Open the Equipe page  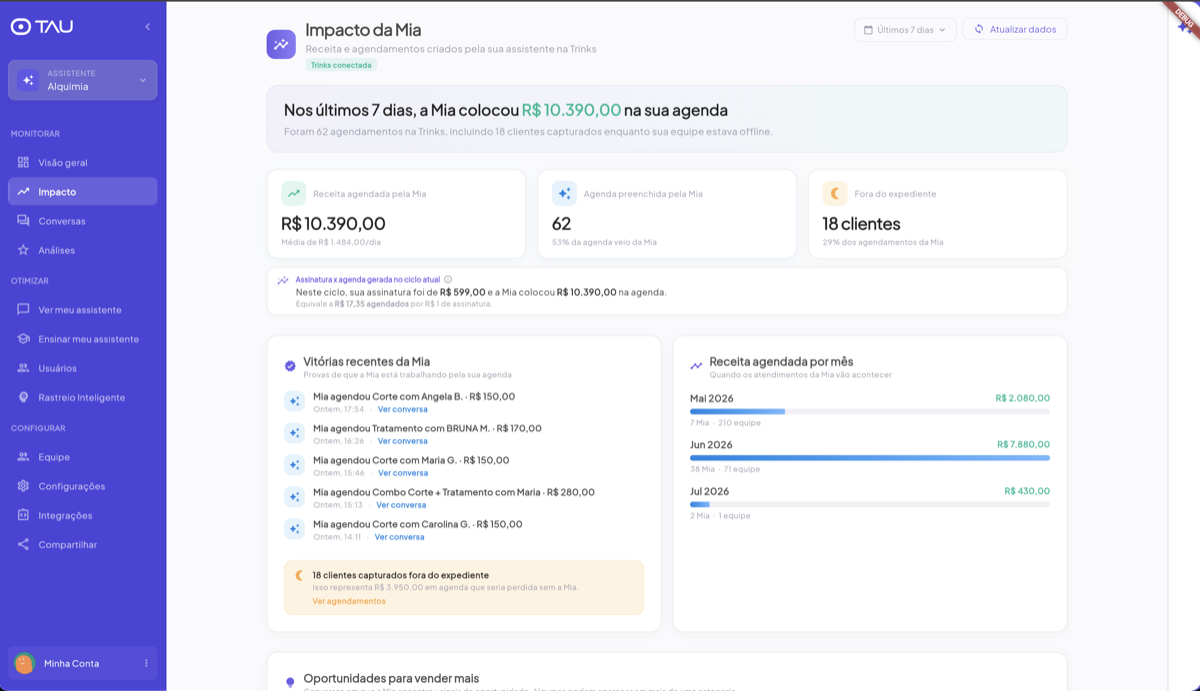83,457
